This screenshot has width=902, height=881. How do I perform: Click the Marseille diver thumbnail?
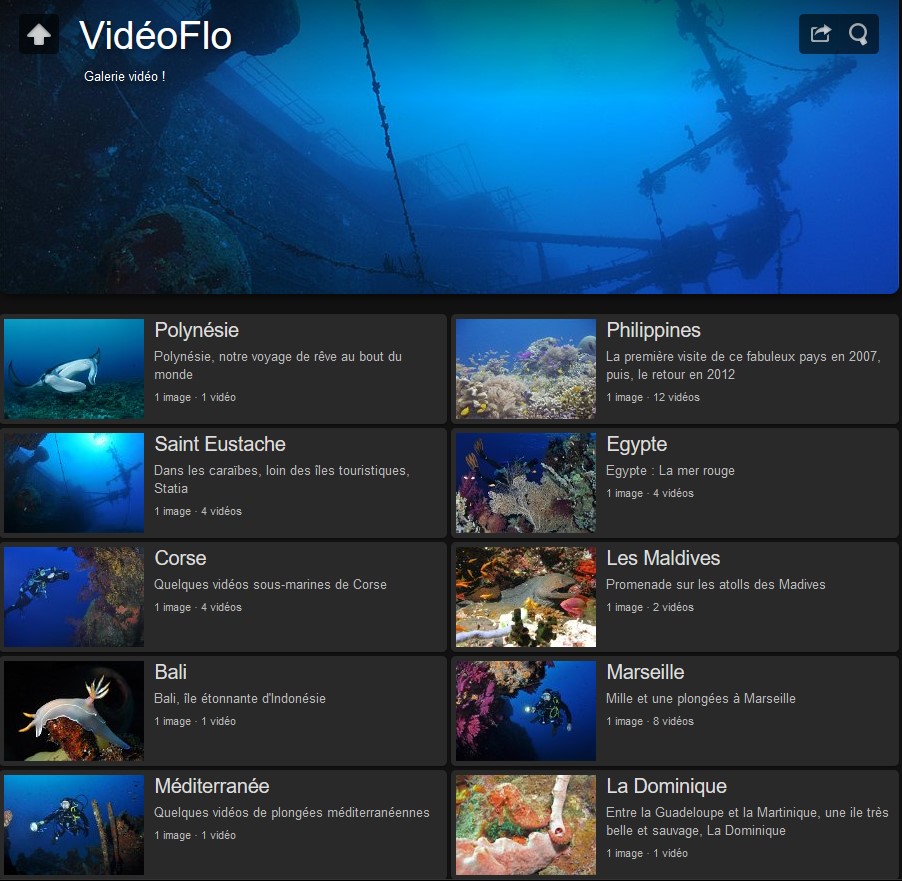click(526, 711)
